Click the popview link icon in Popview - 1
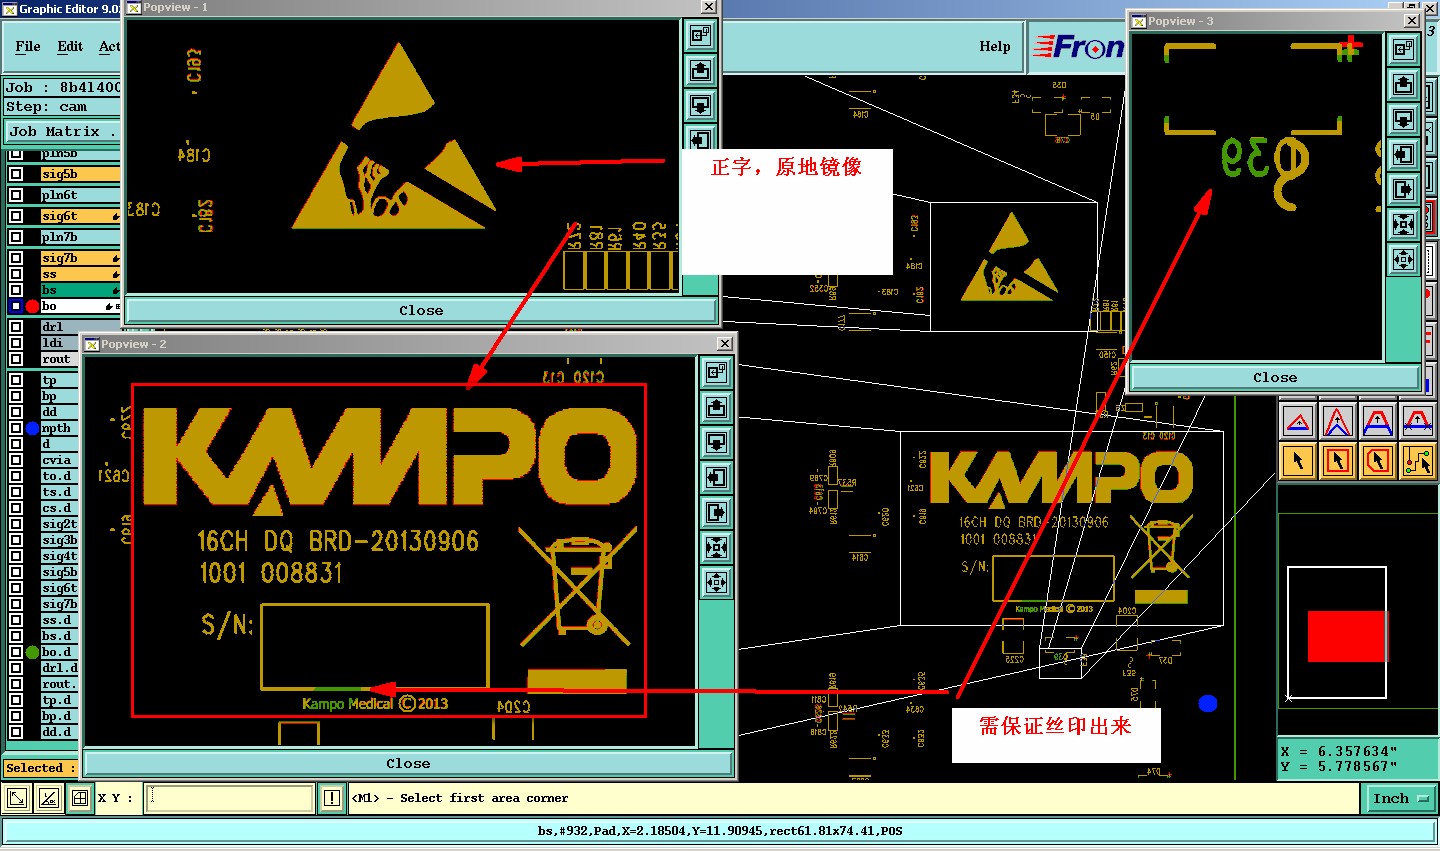The width and height of the screenshot is (1440, 851). (700, 35)
